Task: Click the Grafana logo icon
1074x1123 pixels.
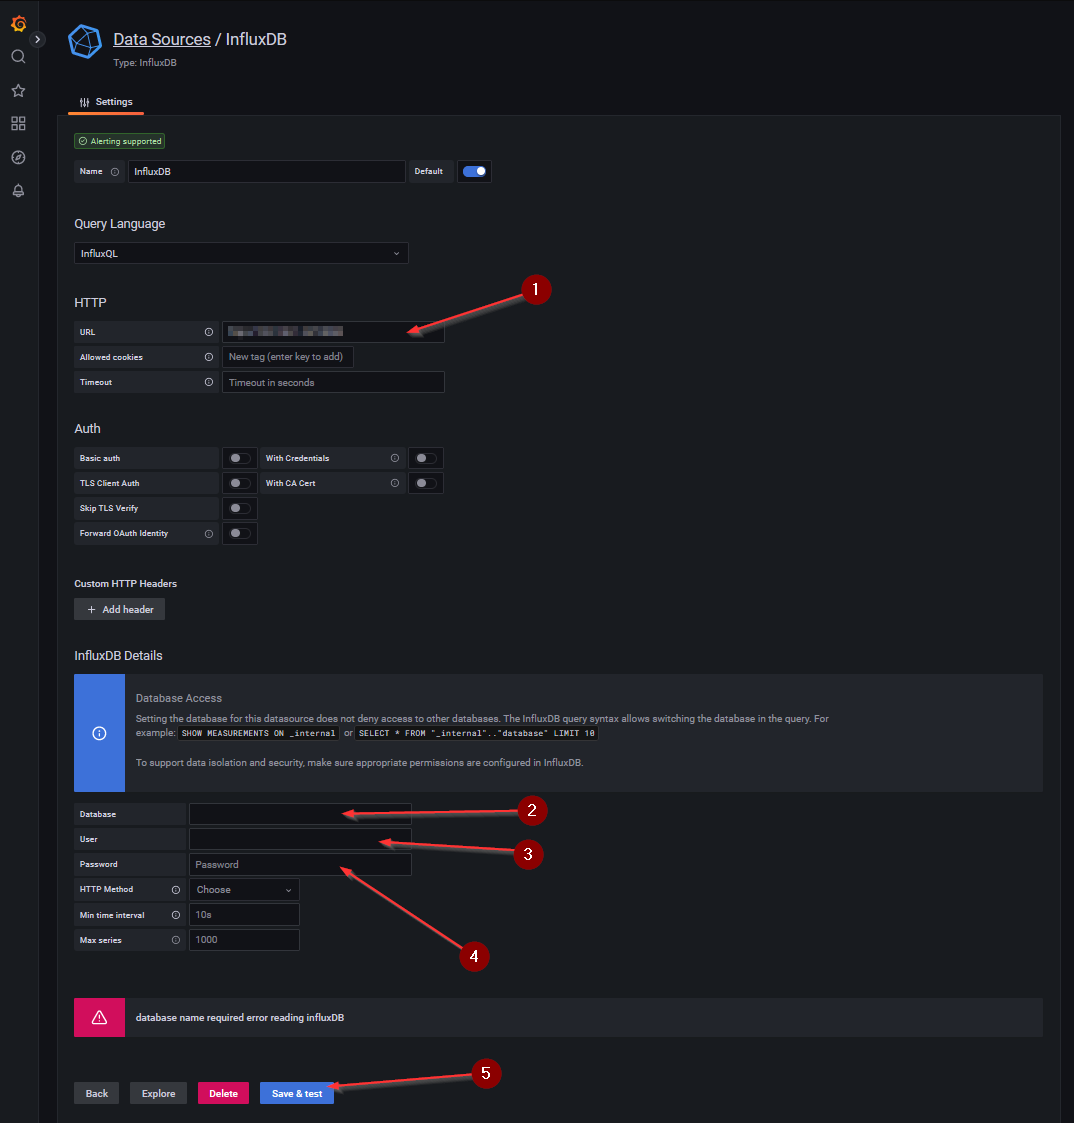Action: pyautogui.click(x=18, y=24)
